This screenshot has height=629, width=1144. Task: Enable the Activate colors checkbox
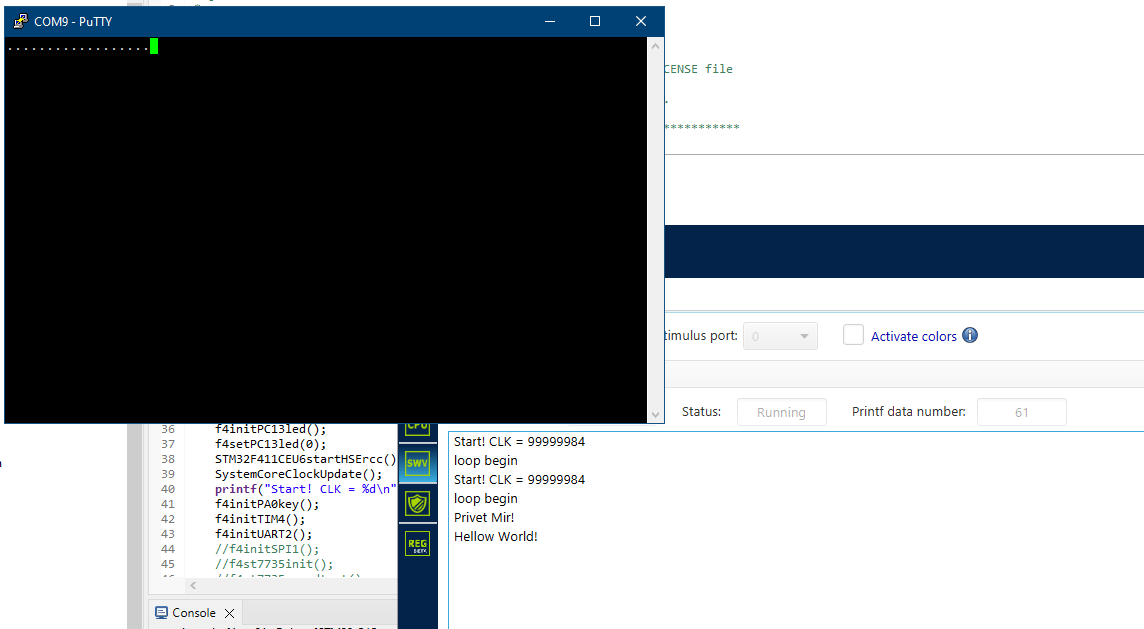coord(853,336)
